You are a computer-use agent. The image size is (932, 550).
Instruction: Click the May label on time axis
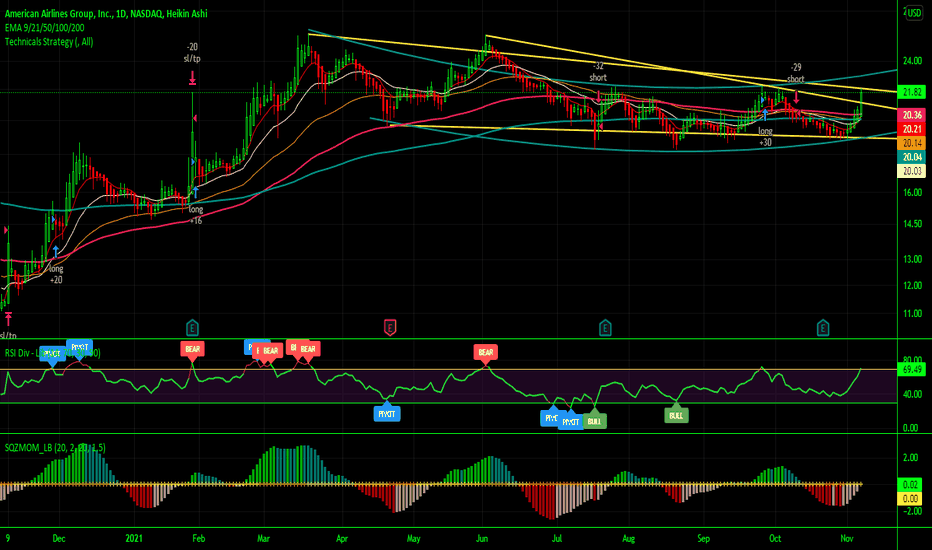tap(414, 539)
